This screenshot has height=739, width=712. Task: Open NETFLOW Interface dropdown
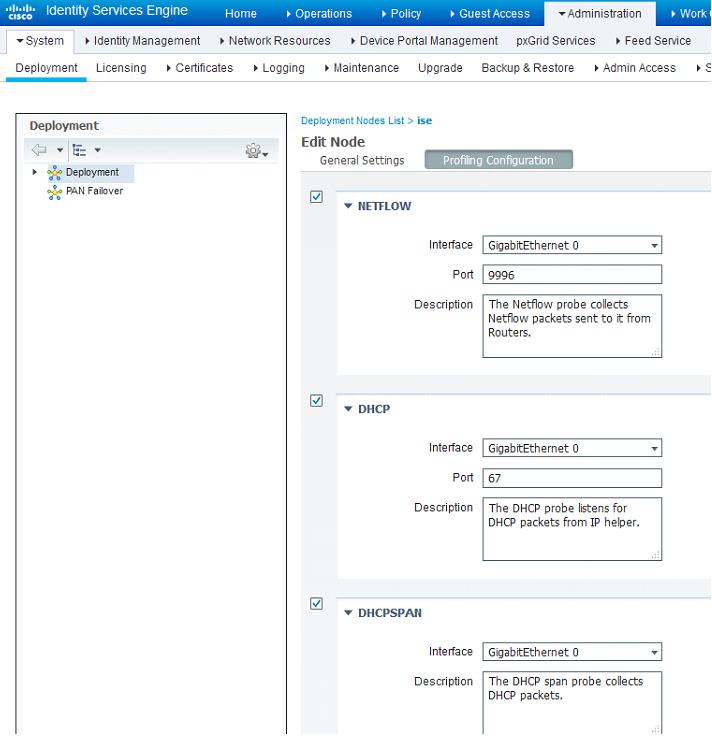click(572, 245)
